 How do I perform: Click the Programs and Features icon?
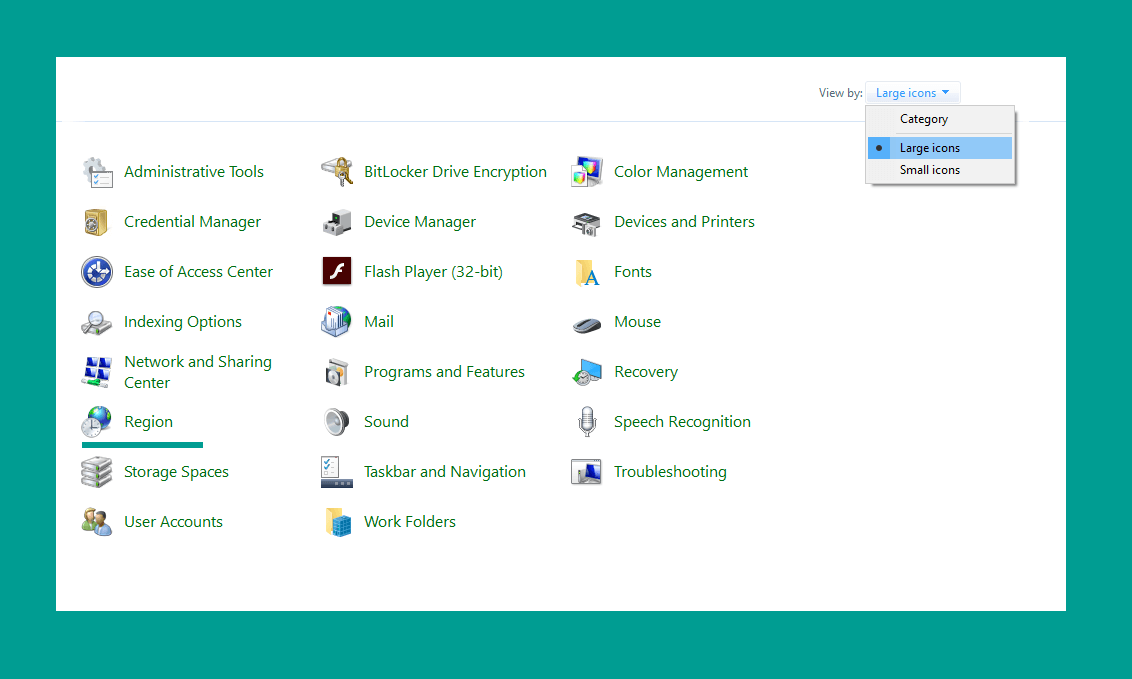(336, 372)
